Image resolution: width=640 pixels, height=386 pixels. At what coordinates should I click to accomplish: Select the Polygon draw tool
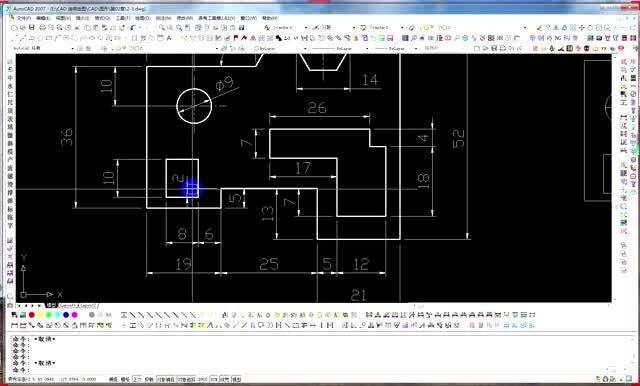tap(41, 38)
